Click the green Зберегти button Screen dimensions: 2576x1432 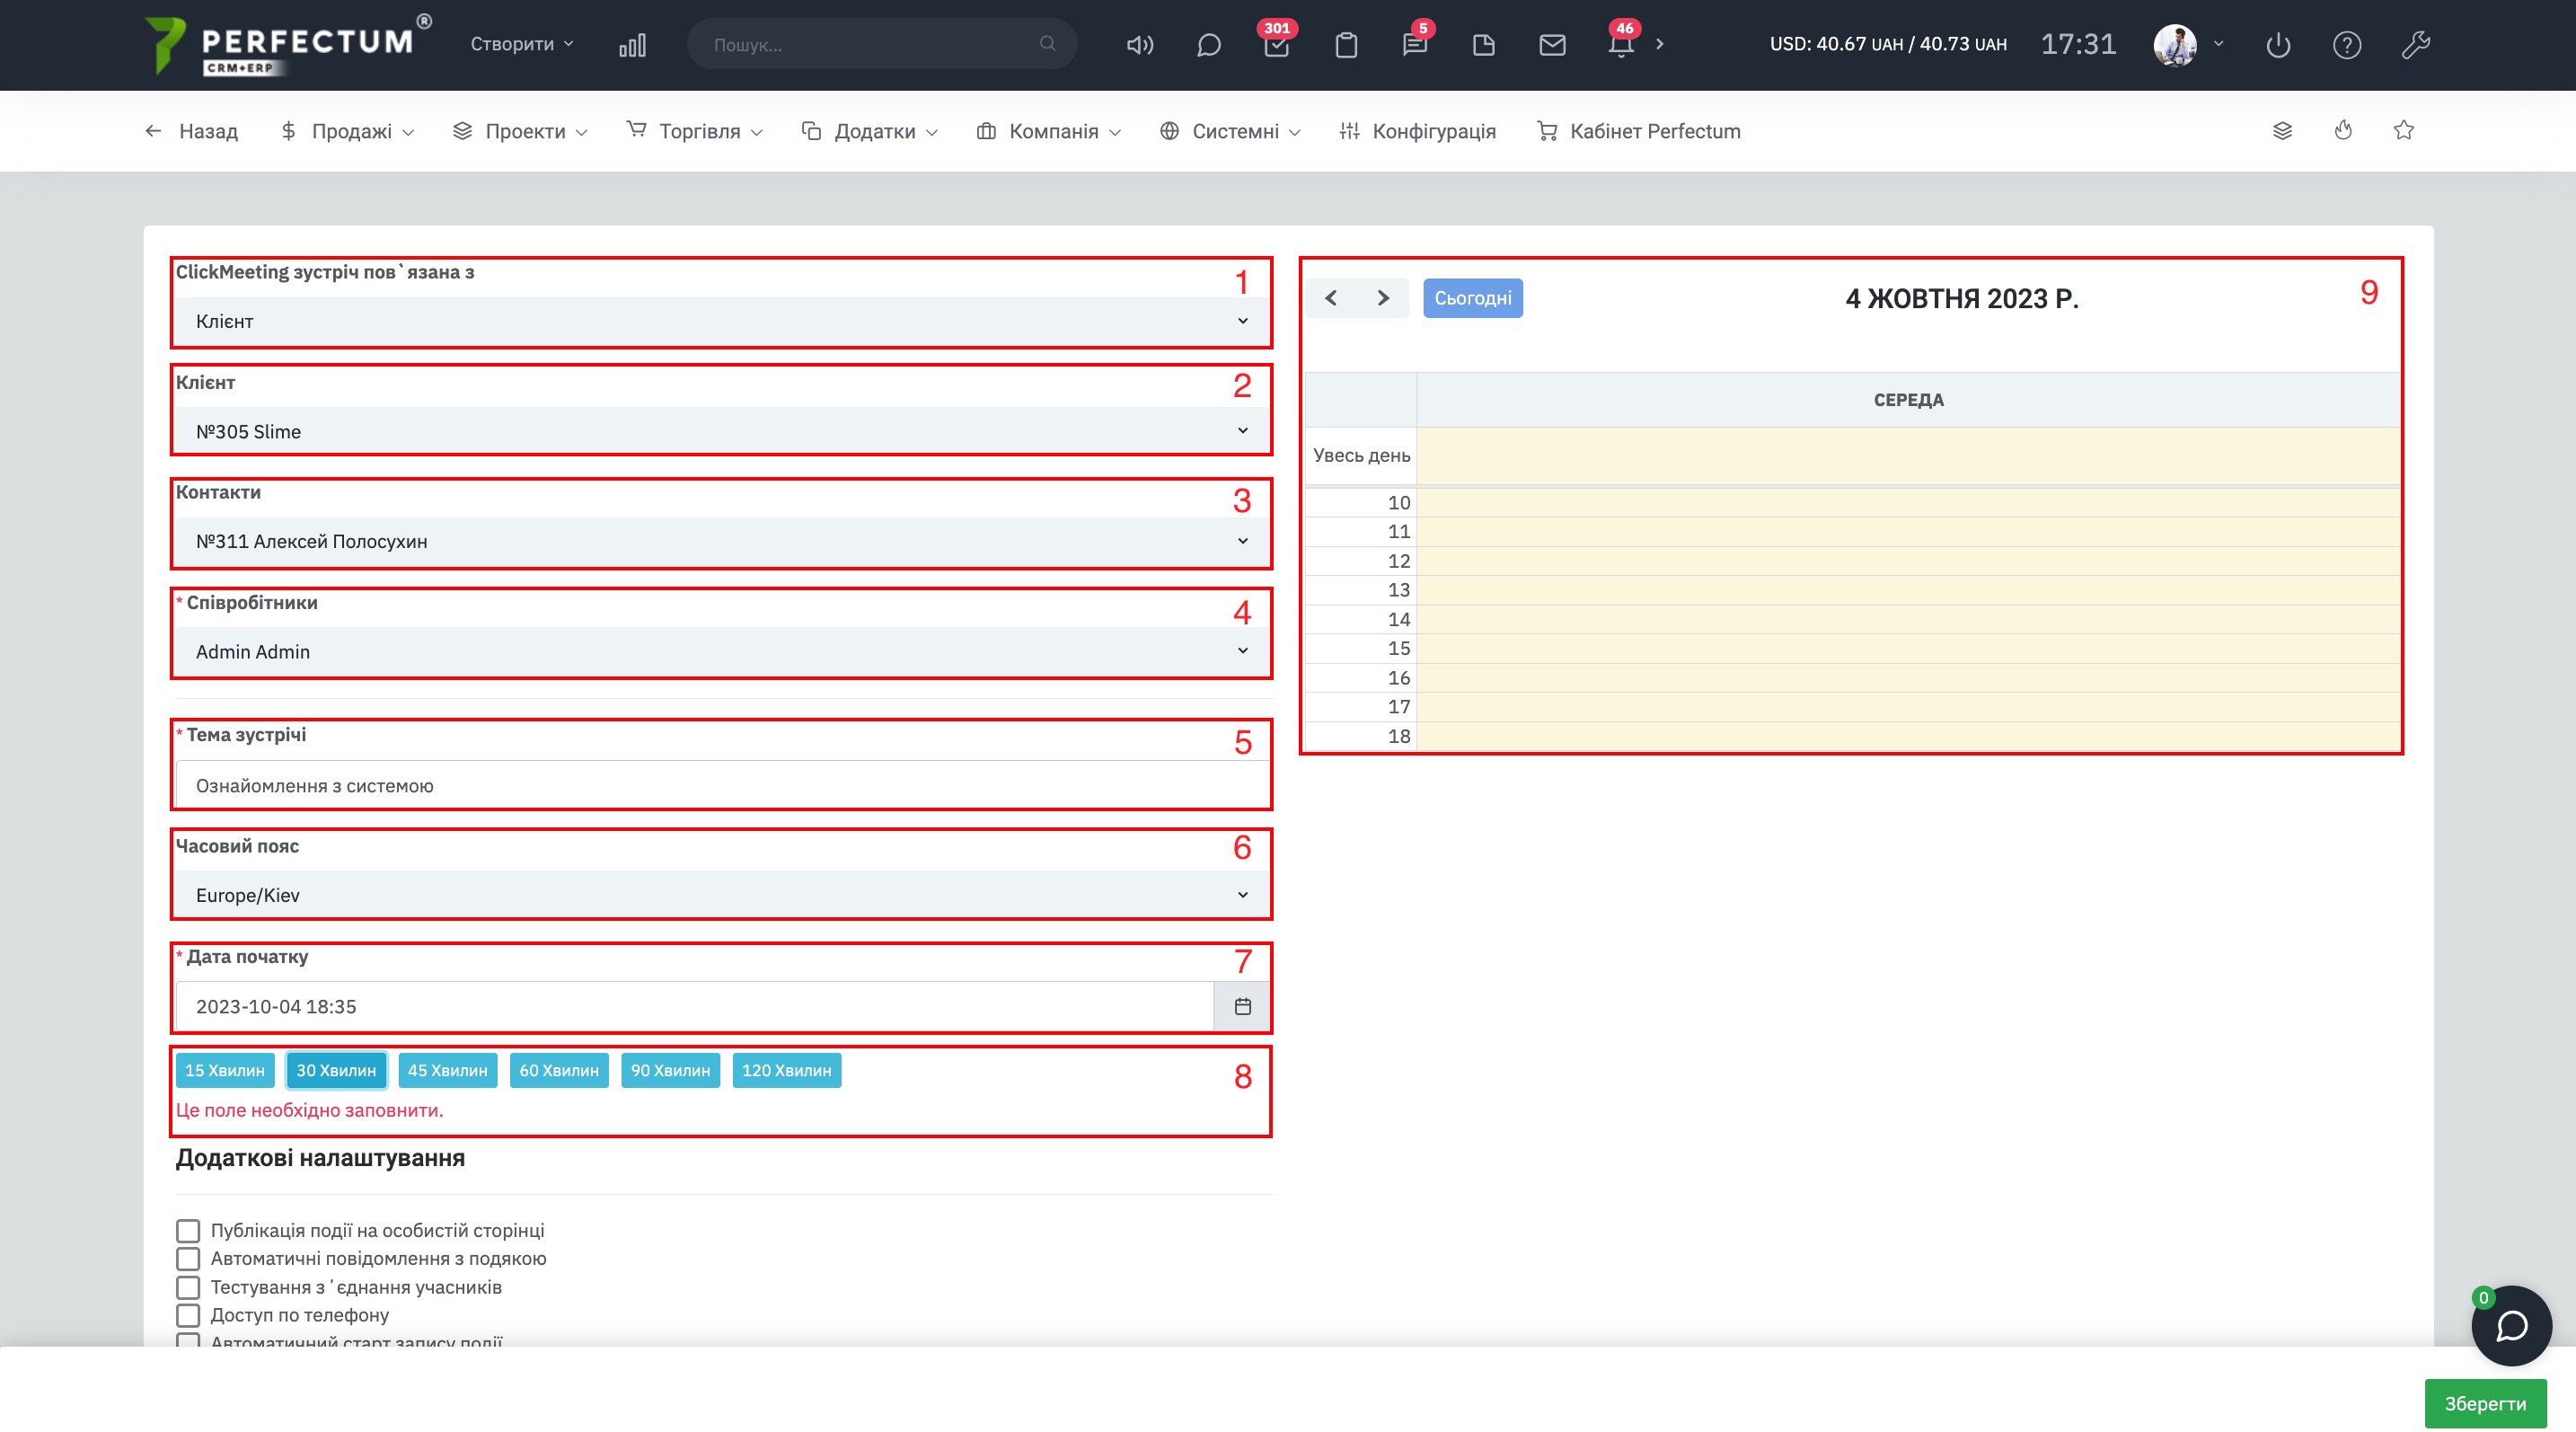2484,1403
